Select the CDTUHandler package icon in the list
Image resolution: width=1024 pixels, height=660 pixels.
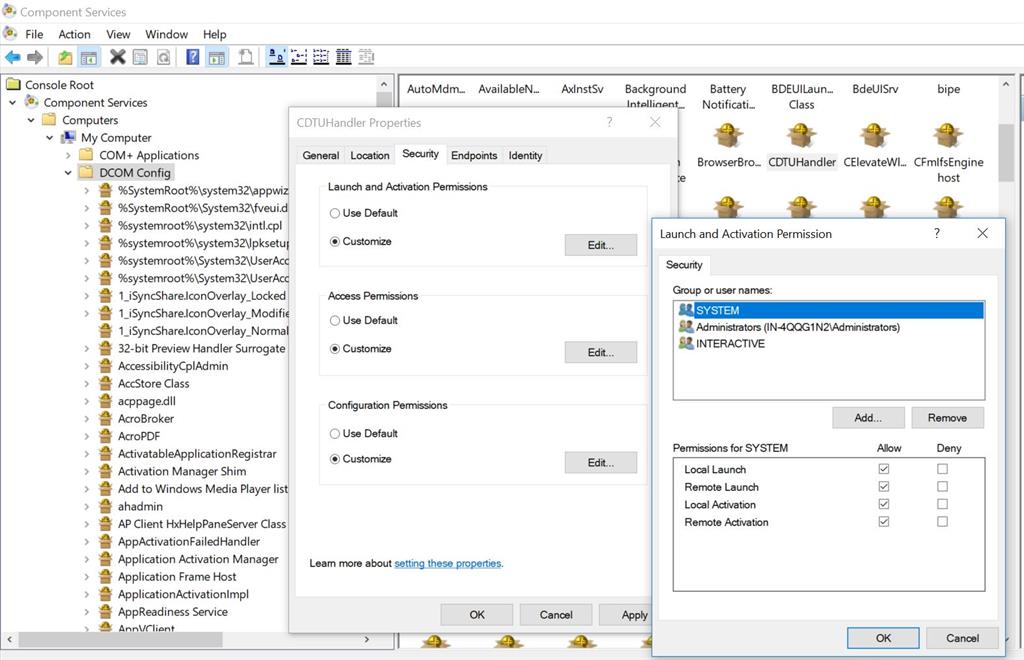(801, 136)
